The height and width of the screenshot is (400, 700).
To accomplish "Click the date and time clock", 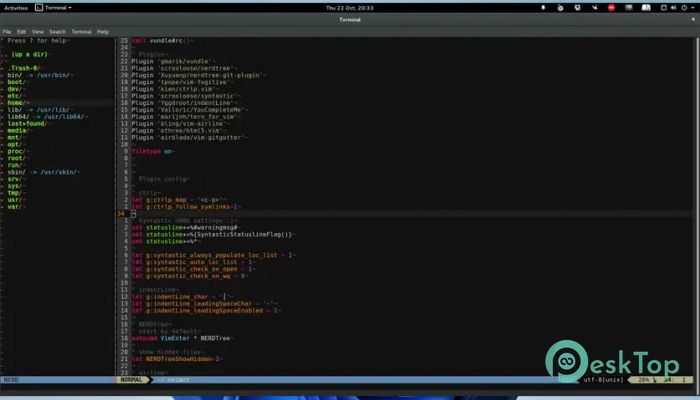I will point(350,8).
